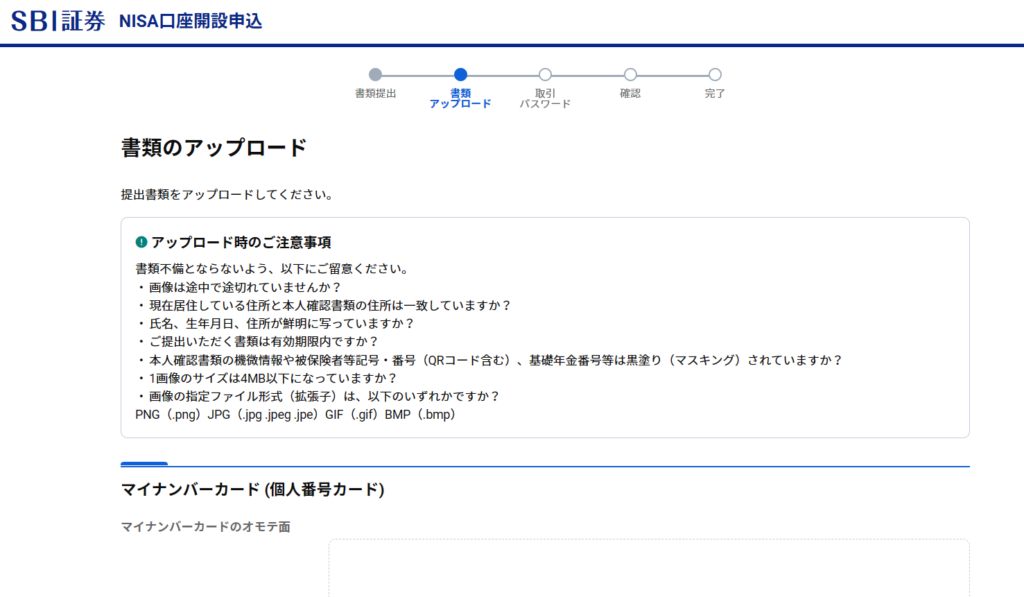This screenshot has height=597, width=1024.
Task: Click the 取引パスワード step circle
Action: tap(545, 74)
